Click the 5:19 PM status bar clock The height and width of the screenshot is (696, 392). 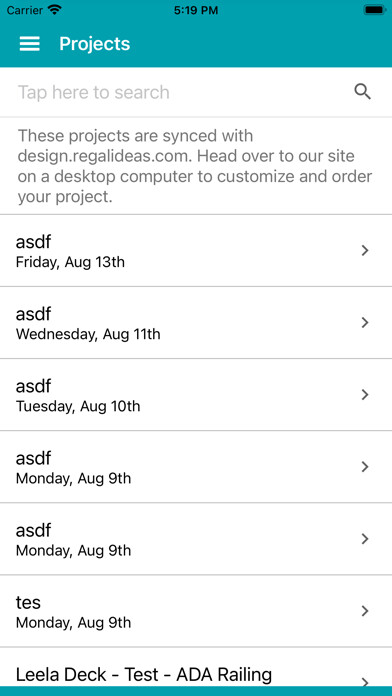tap(196, 10)
